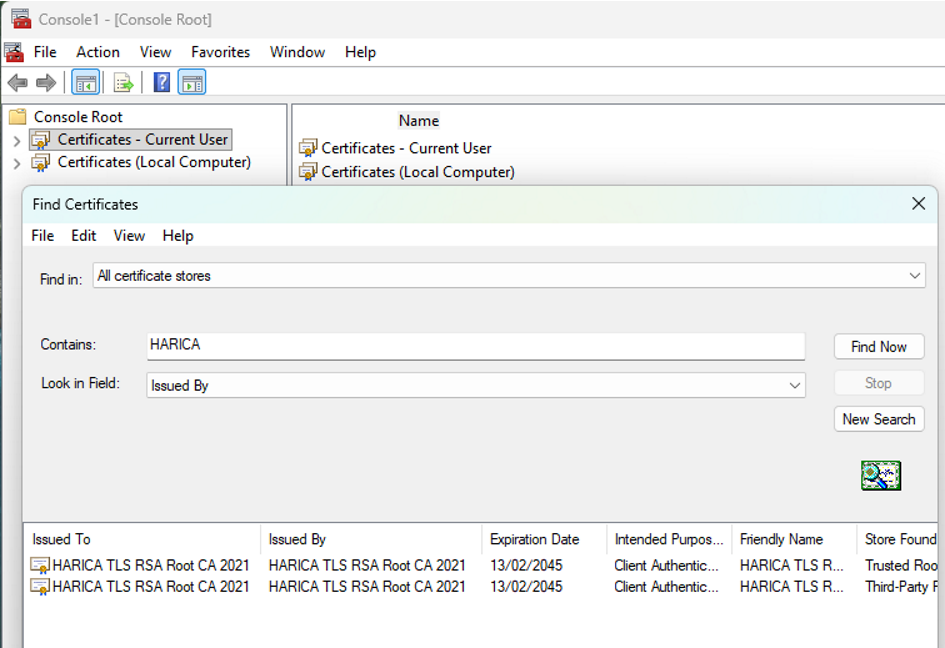
Task: Click certificate icon beside Current User in list
Action: 308,148
